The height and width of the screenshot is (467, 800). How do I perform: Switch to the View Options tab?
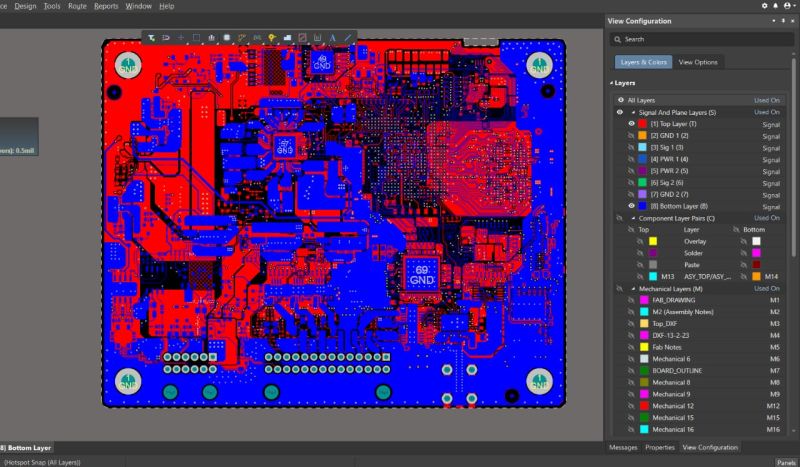[698, 62]
